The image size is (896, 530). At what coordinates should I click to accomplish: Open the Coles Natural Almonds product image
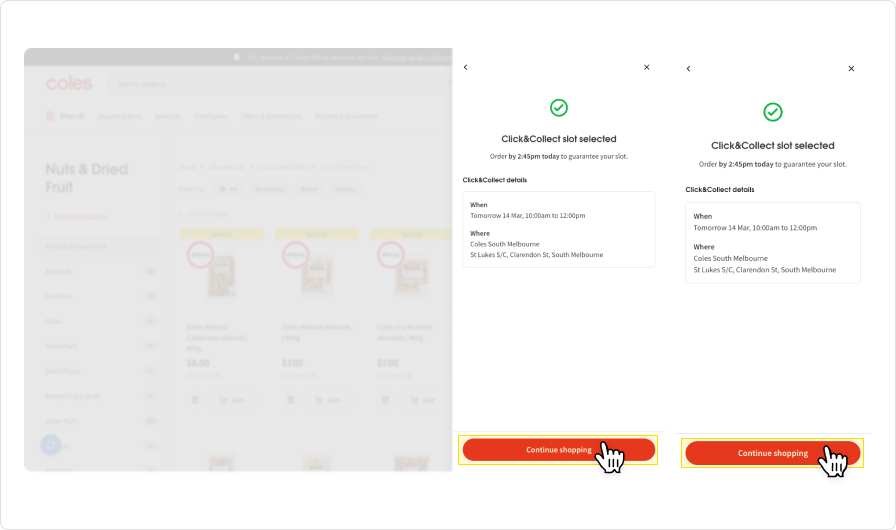(317, 276)
